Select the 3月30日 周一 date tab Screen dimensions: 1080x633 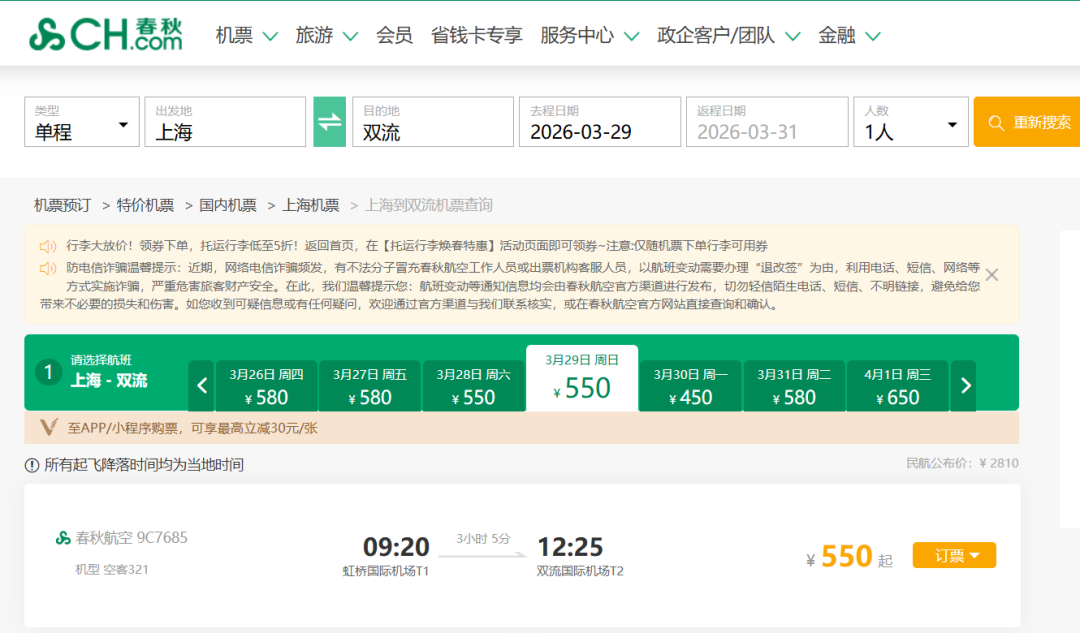[x=691, y=386]
